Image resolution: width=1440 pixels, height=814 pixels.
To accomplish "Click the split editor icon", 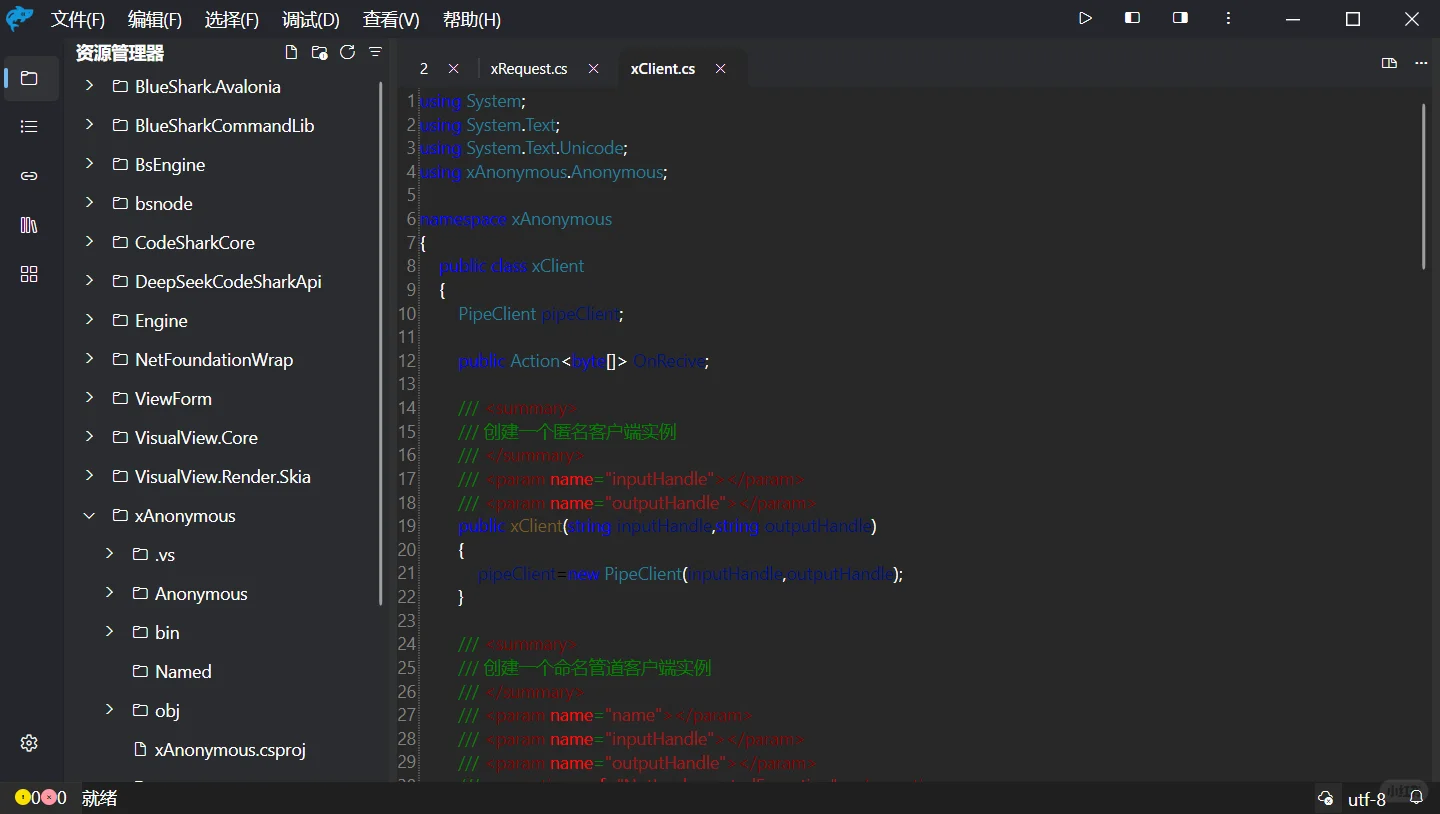I will click(1389, 63).
